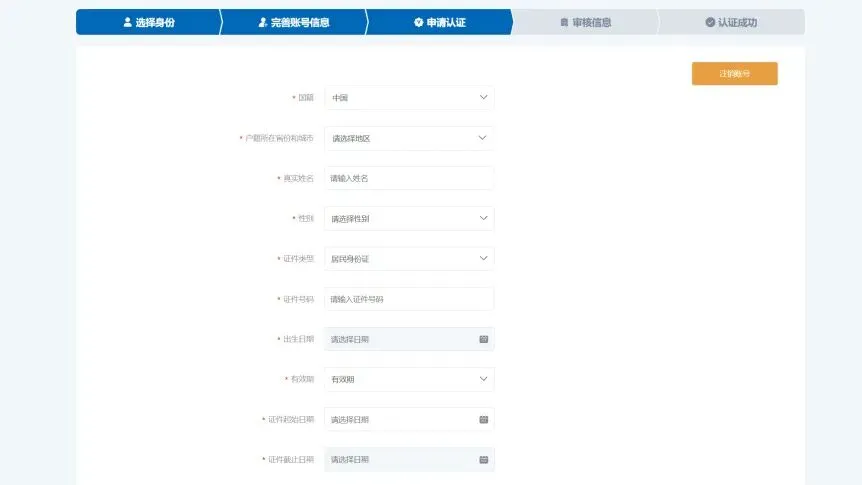Open the calendar icon for 出生日期
Screen dimensions: 862x485
(483, 339)
